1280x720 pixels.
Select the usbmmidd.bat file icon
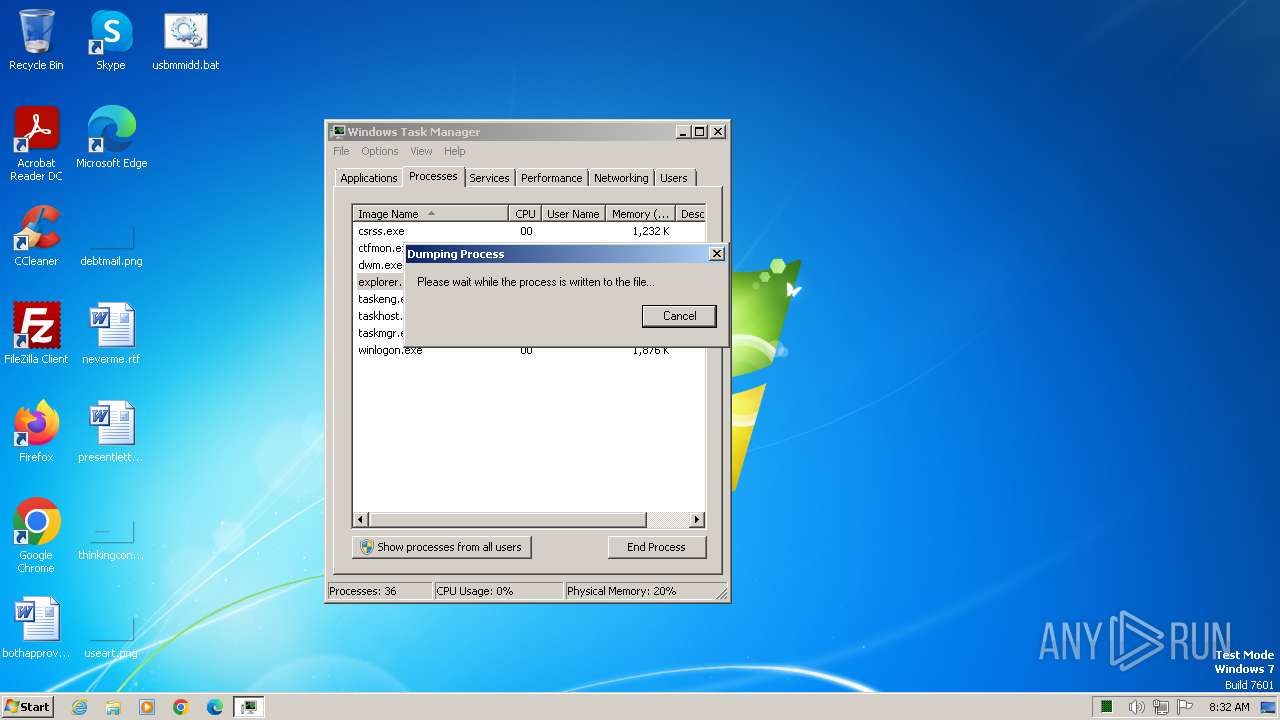pos(186,40)
